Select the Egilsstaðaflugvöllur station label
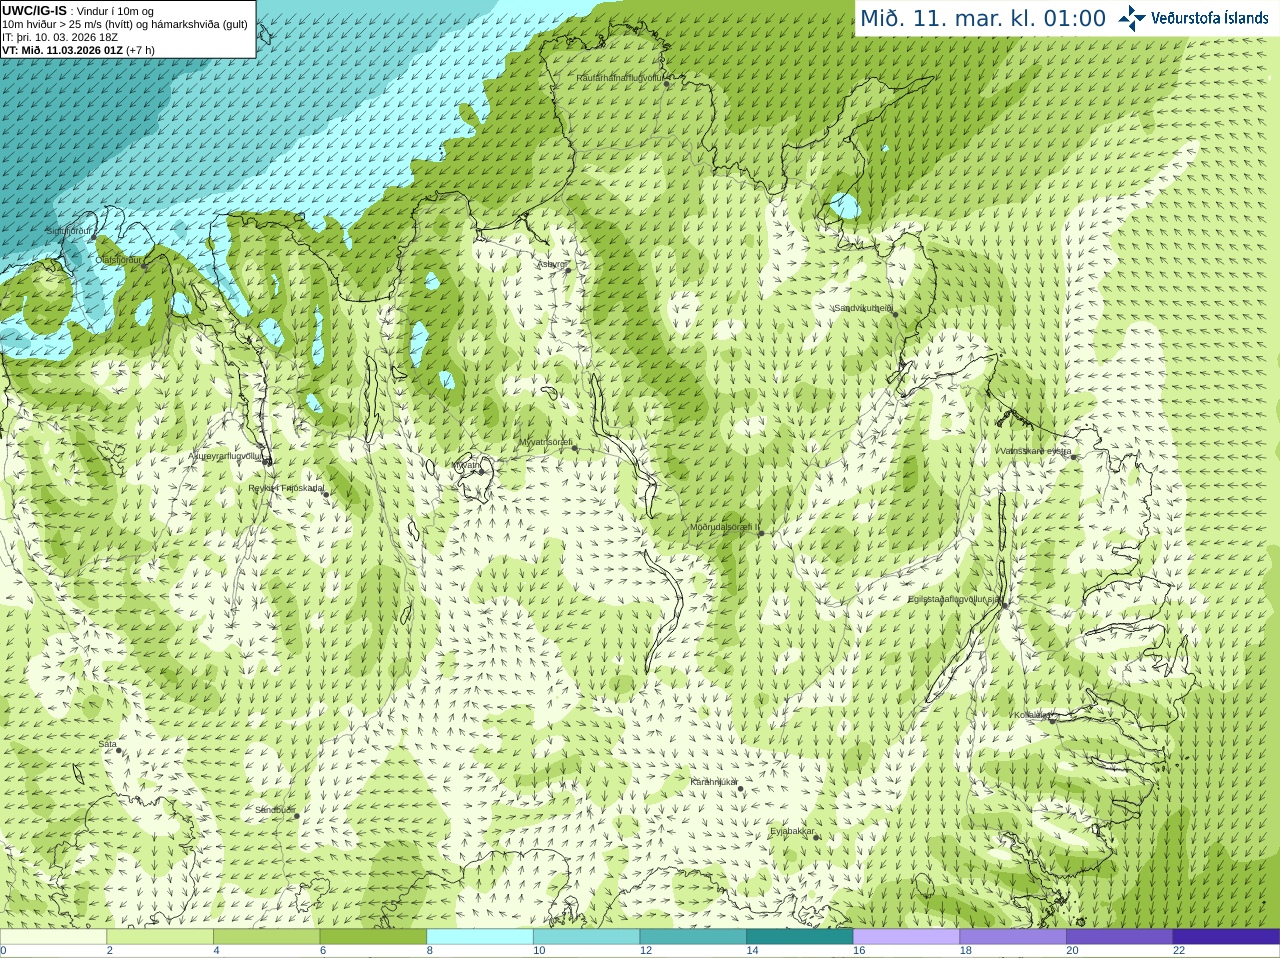The width and height of the screenshot is (1280, 958). coord(955,599)
